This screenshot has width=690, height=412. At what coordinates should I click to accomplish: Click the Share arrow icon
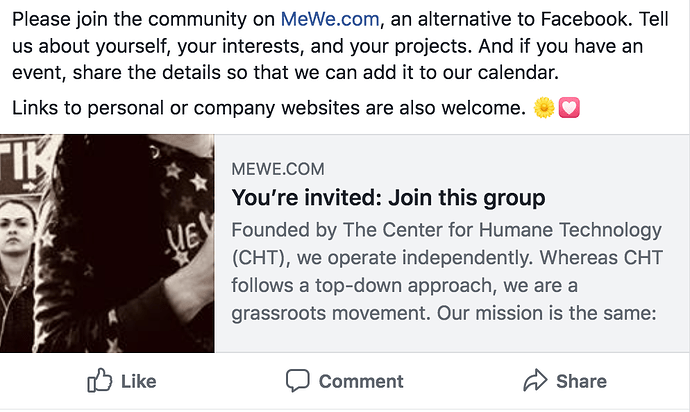click(535, 380)
